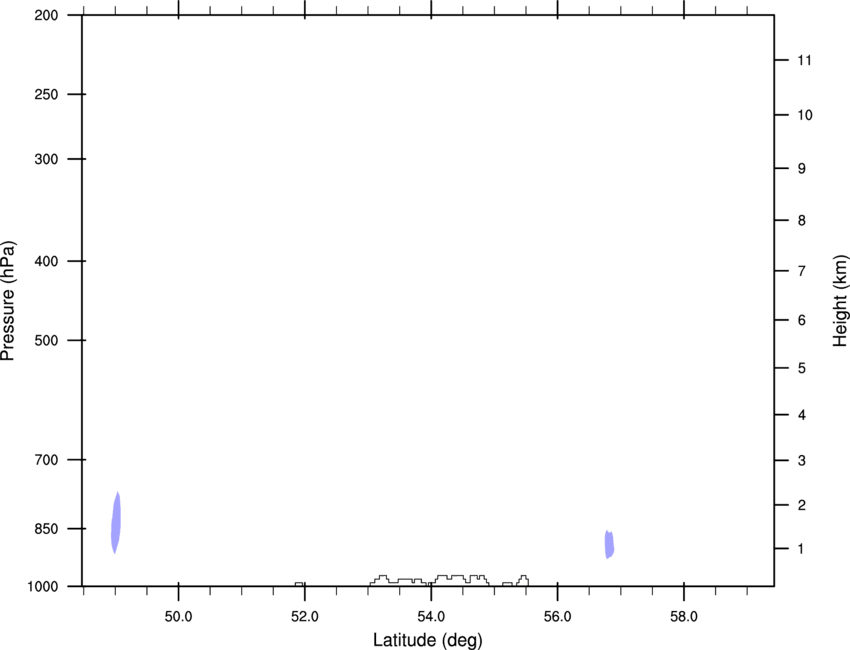Click the 250 pressure tick label
Viewport: 850px width, 650px height.
(46, 94)
